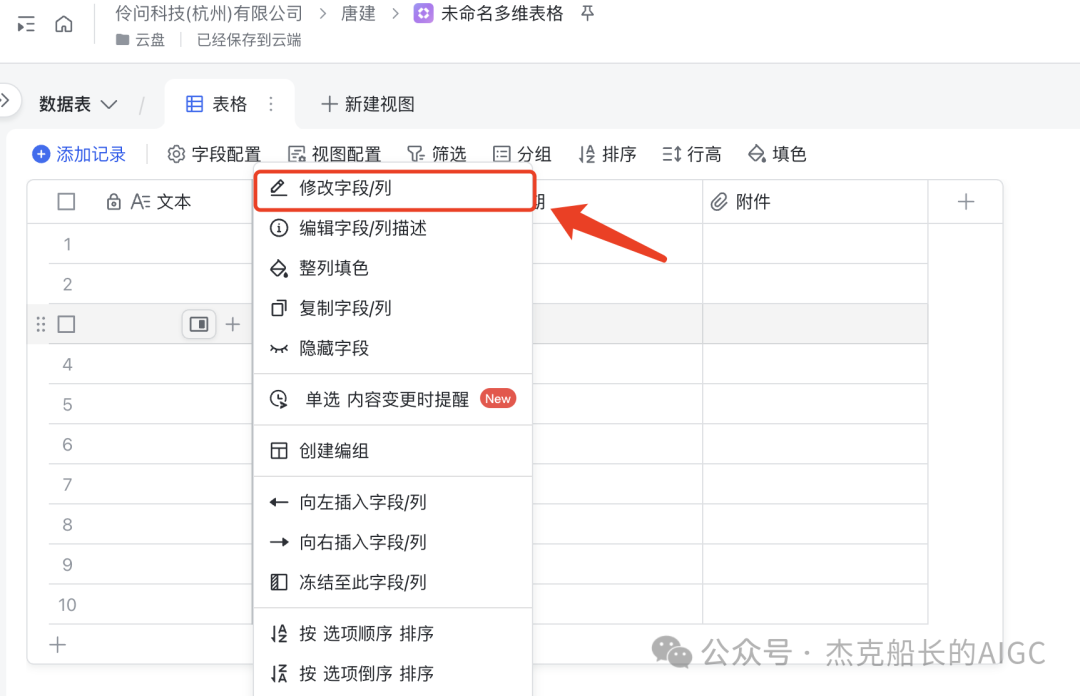Viewport: 1080px width, 696px height.
Task: Choose 编辑字段/列描述 menu item
Action: click(x=394, y=228)
